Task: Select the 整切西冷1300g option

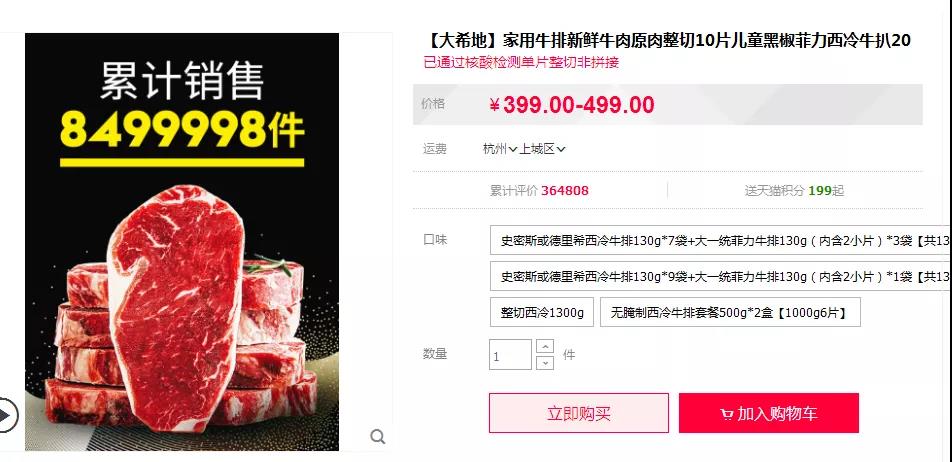Action: pos(542,312)
